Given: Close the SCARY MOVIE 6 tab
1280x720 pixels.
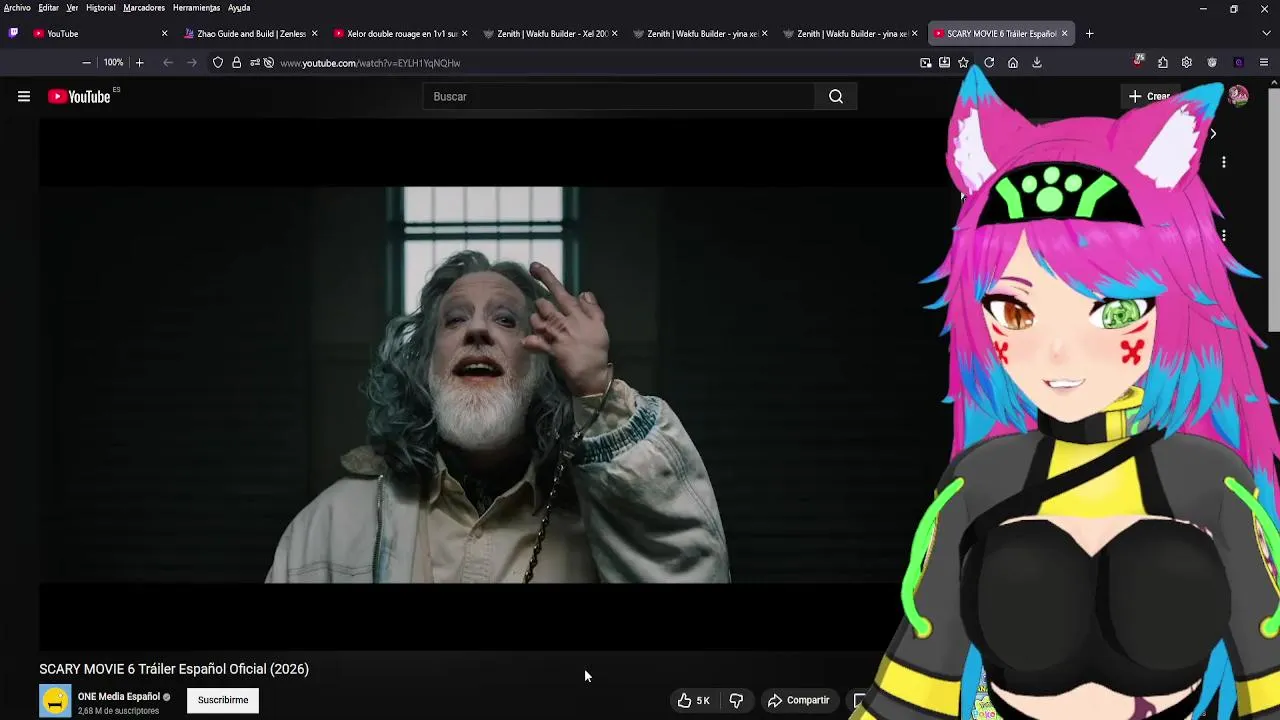Looking at the screenshot, I should pos(1064,34).
